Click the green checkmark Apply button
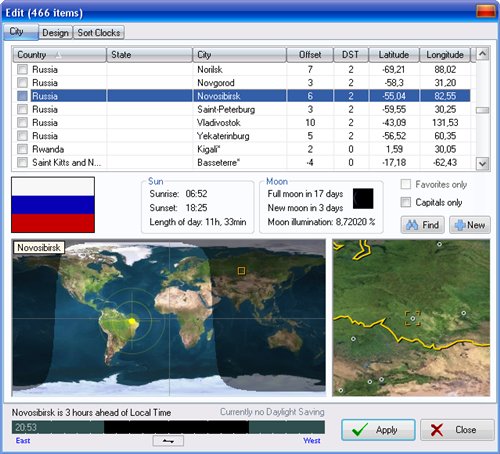The image size is (500, 454). click(378, 430)
